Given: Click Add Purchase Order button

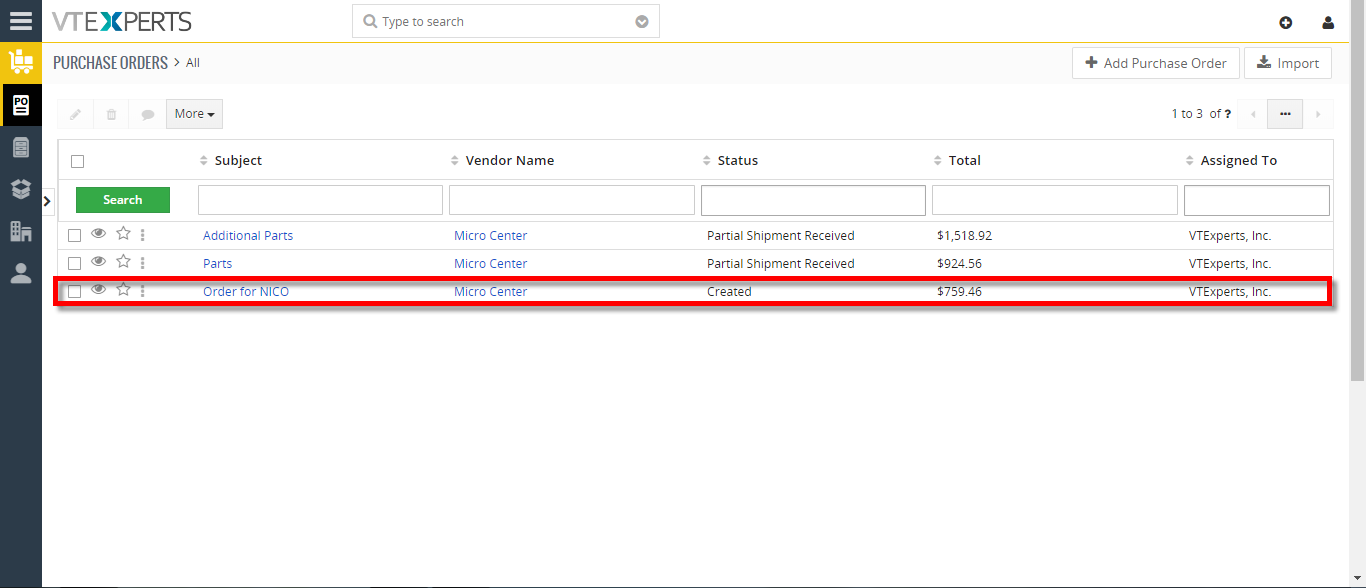Looking at the screenshot, I should pos(1156,63).
